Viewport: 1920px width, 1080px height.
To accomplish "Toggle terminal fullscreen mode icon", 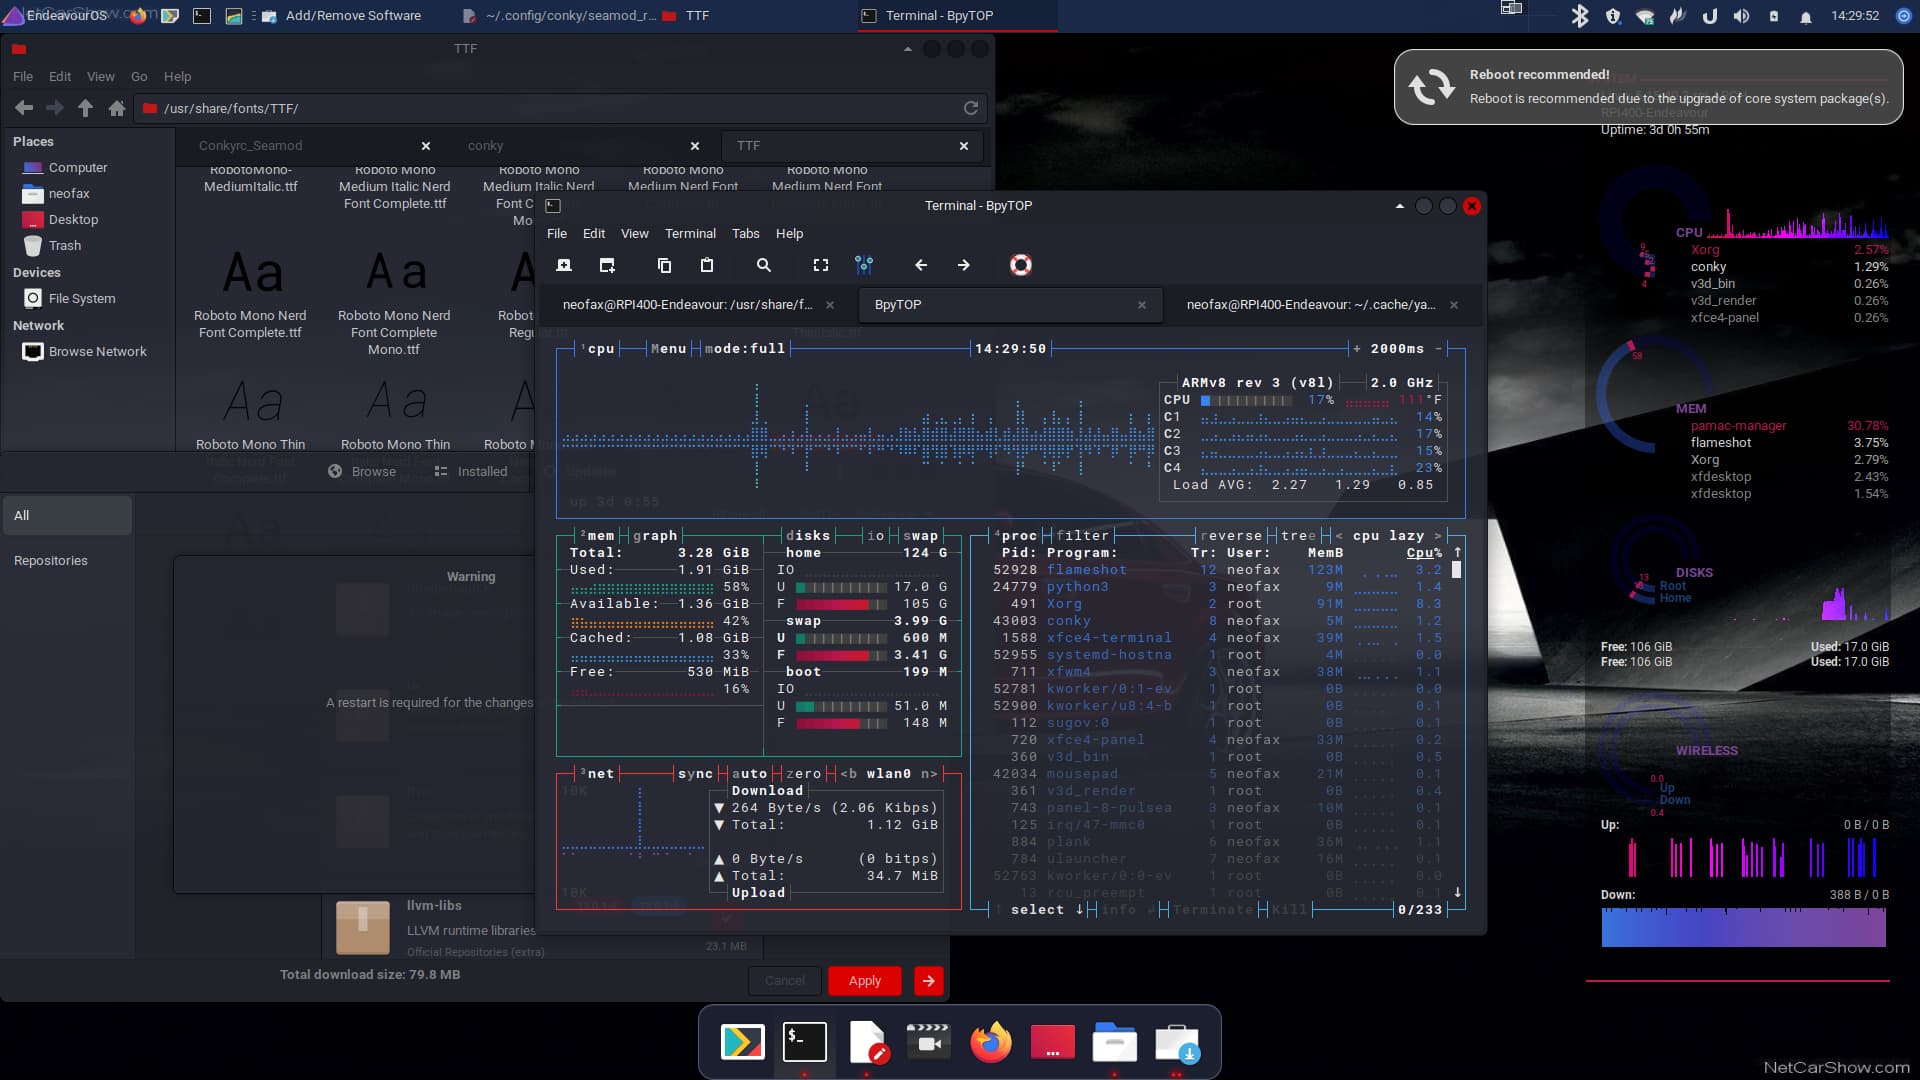I will [821, 265].
